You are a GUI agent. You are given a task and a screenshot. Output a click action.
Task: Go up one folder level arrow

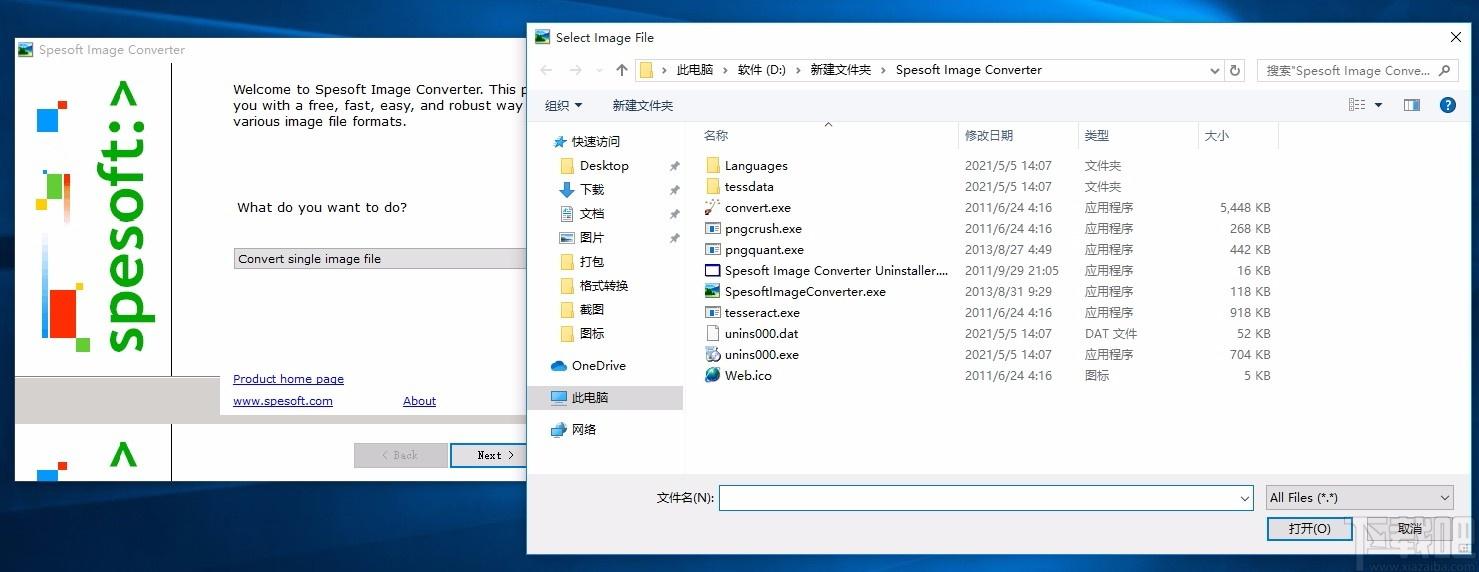622,70
